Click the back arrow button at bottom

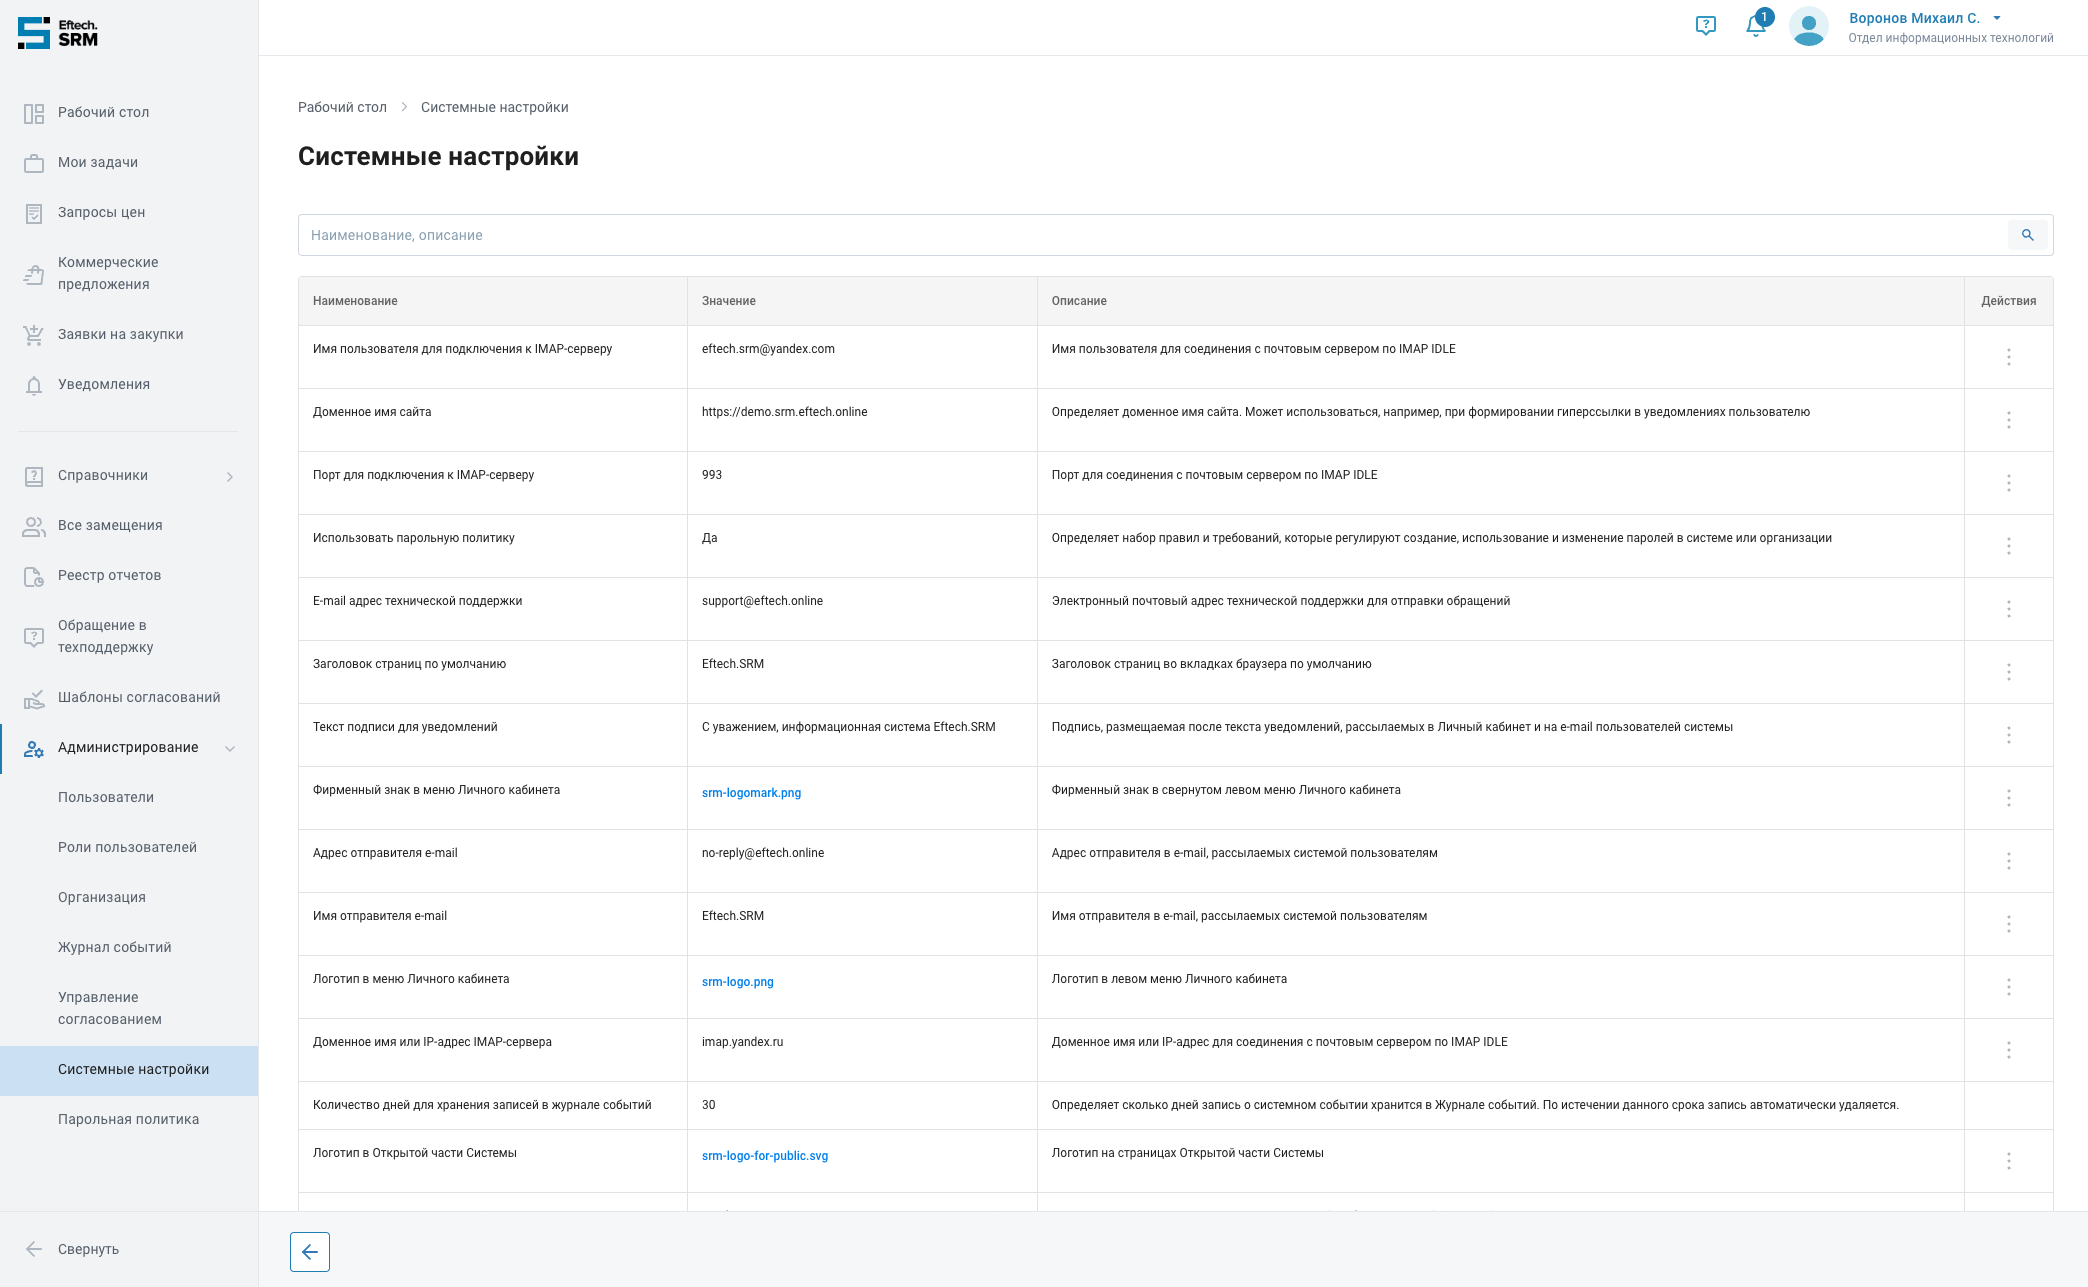point(310,1252)
